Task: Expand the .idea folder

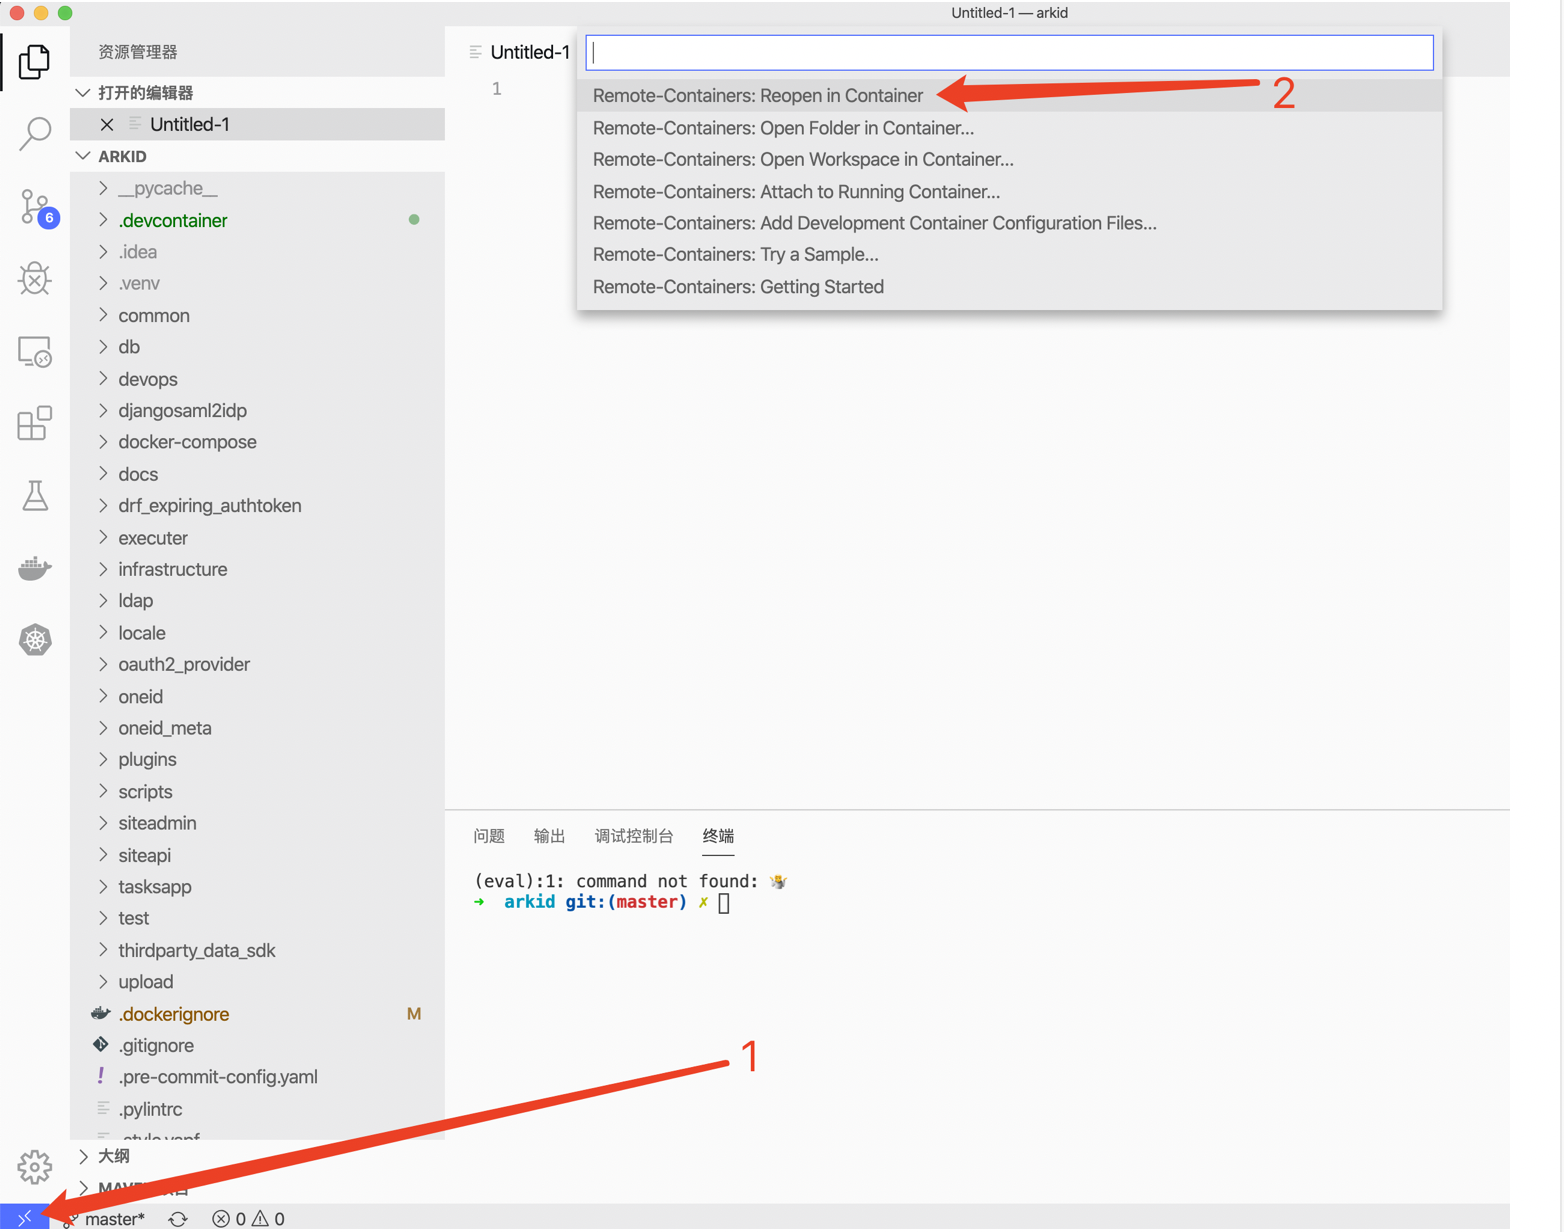Action: pyautogui.click(x=257, y=252)
